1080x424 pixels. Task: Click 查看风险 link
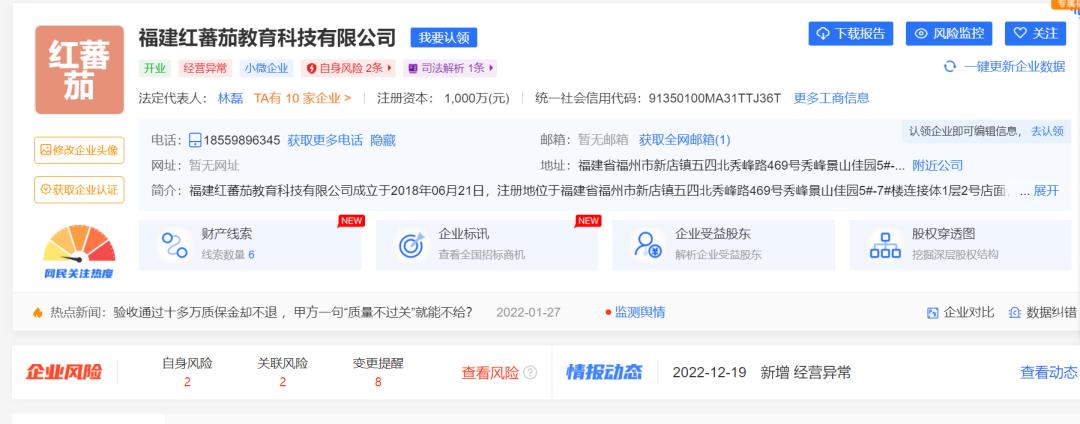pos(490,373)
